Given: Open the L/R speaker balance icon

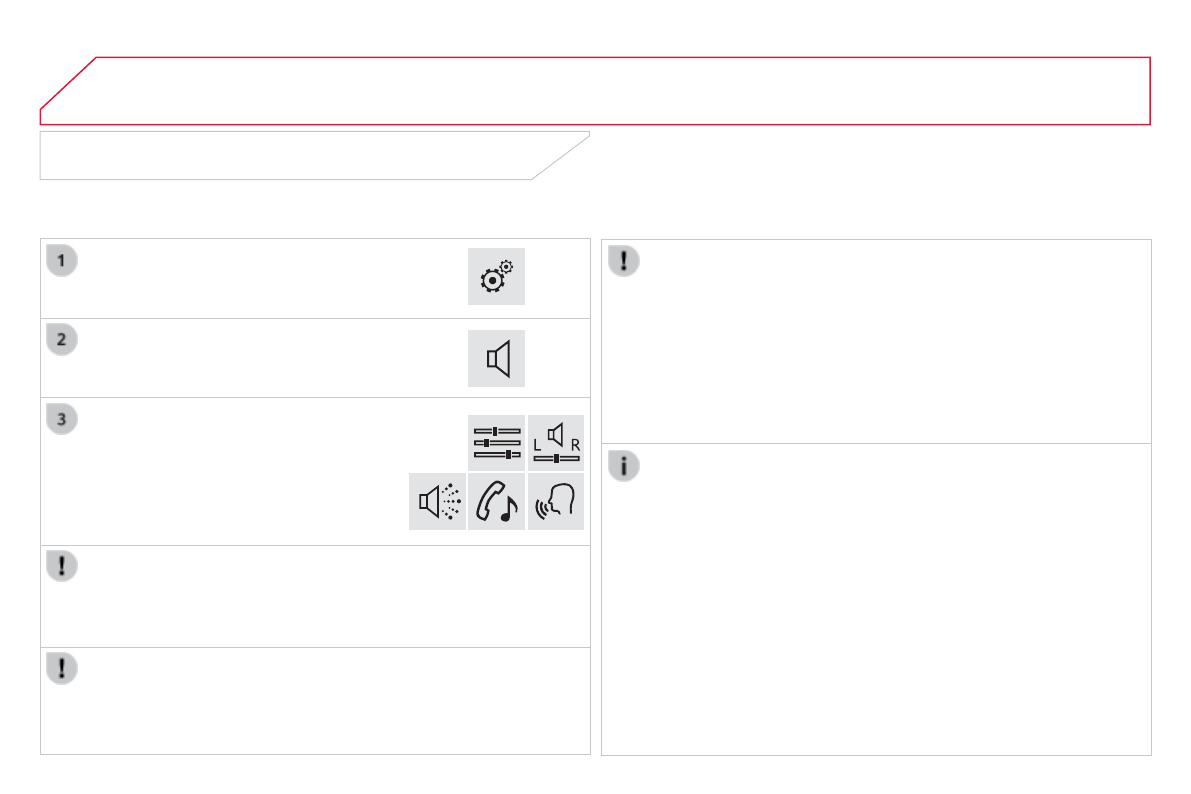Looking at the screenshot, I should 556,443.
